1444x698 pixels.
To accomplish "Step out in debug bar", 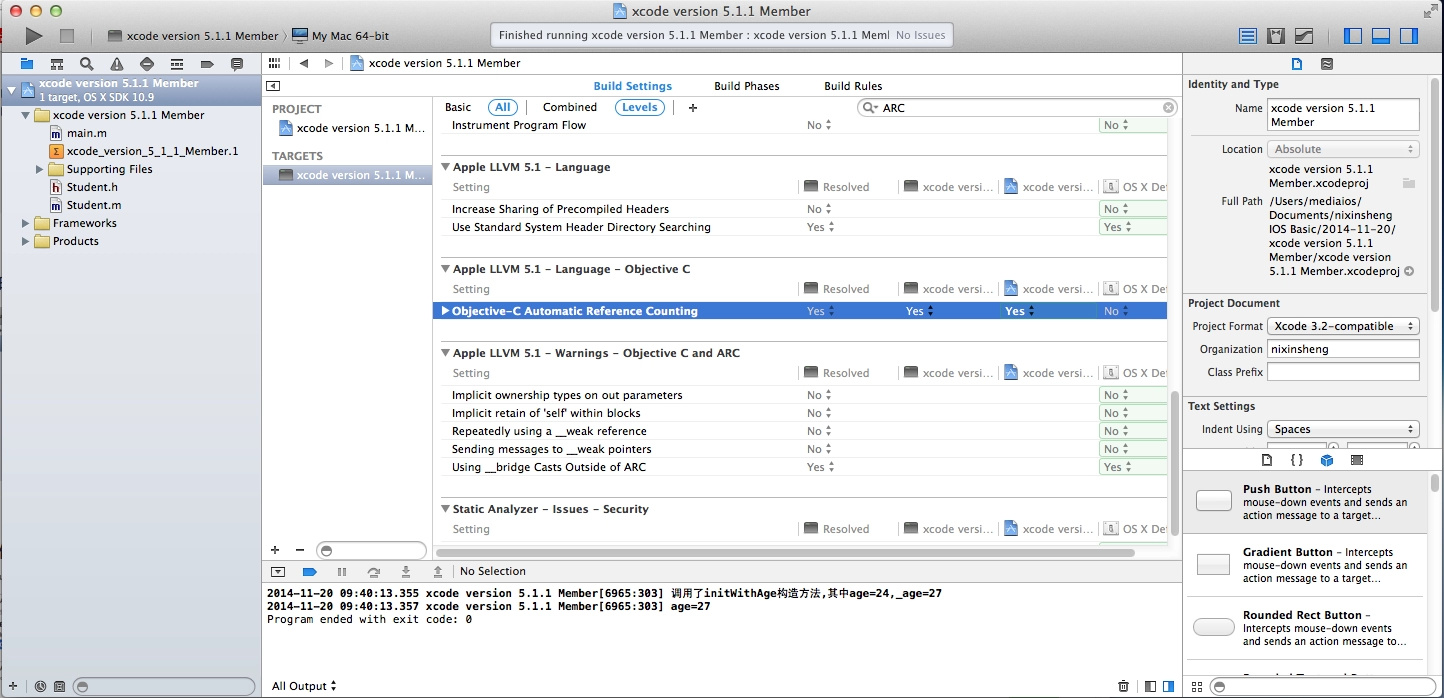I will click(438, 572).
